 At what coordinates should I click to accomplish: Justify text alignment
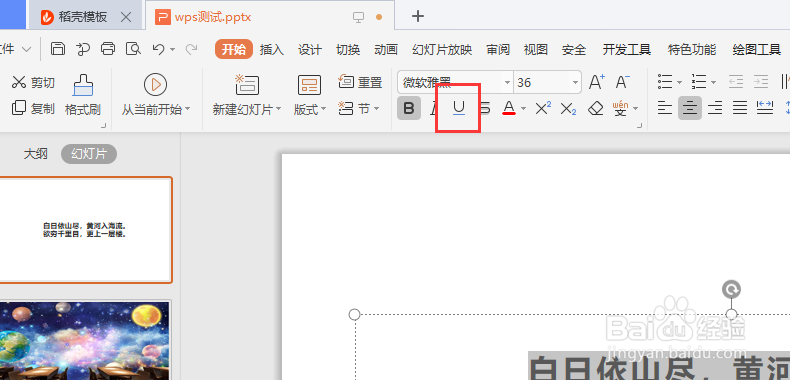[x=740, y=108]
